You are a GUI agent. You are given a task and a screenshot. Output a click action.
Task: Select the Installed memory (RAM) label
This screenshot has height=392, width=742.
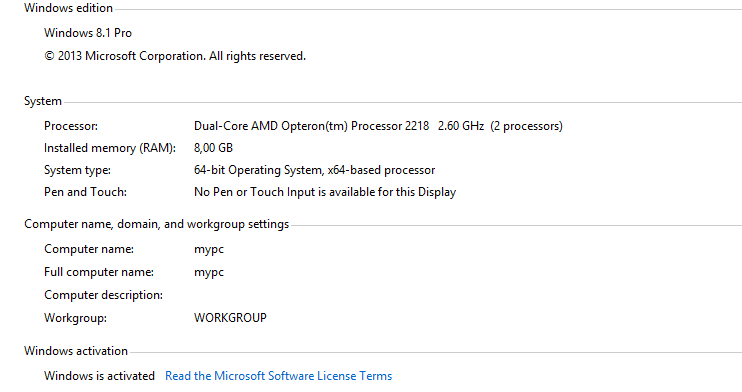pos(110,148)
